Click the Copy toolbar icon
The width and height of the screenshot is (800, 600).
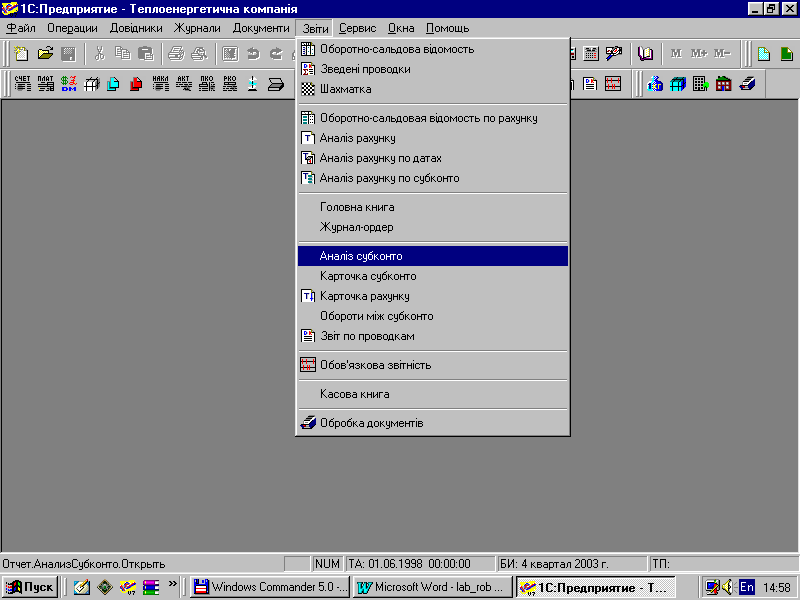pos(122,54)
